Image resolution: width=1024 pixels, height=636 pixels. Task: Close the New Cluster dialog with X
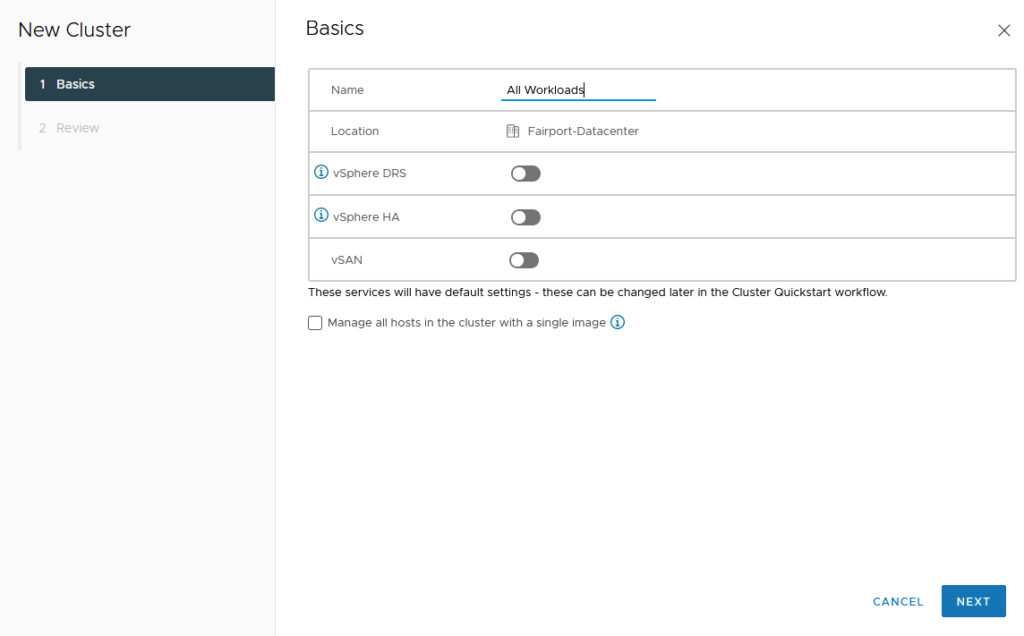pos(1004,31)
